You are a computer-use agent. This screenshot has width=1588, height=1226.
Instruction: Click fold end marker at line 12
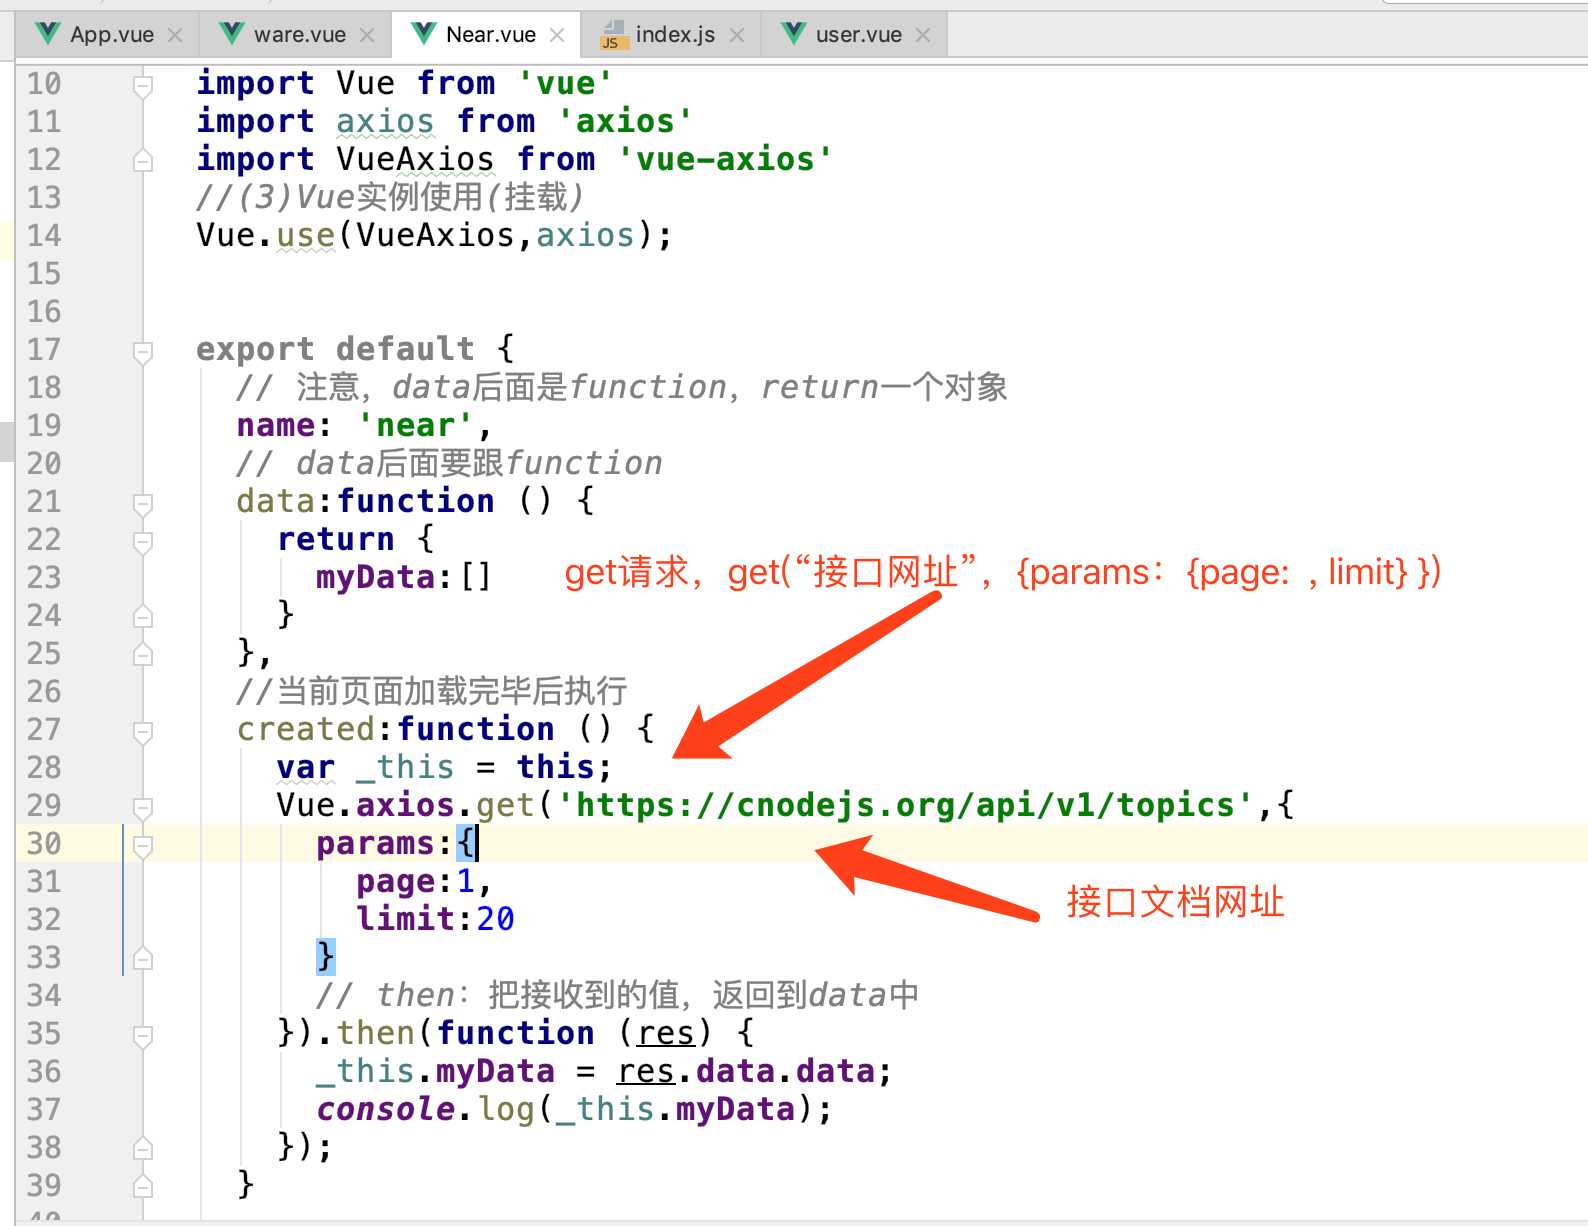coord(143,160)
